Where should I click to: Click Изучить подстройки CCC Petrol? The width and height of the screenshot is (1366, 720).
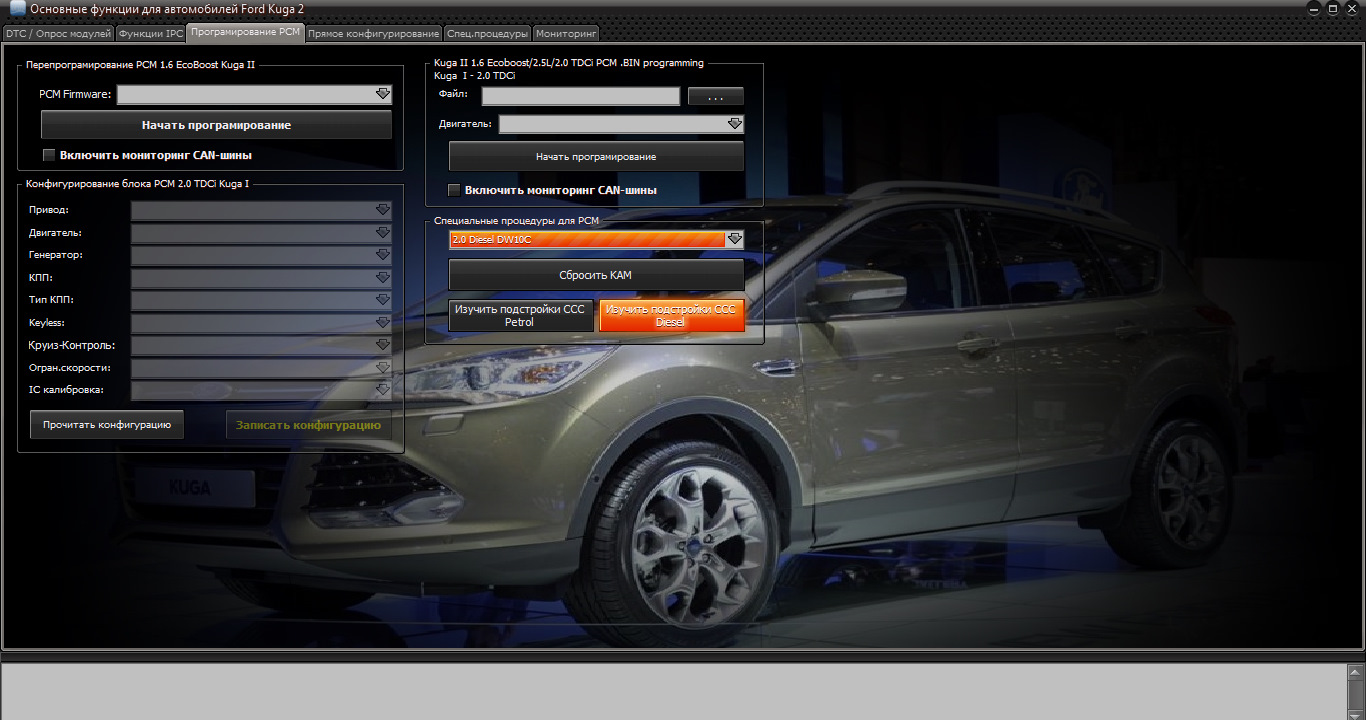click(520, 316)
